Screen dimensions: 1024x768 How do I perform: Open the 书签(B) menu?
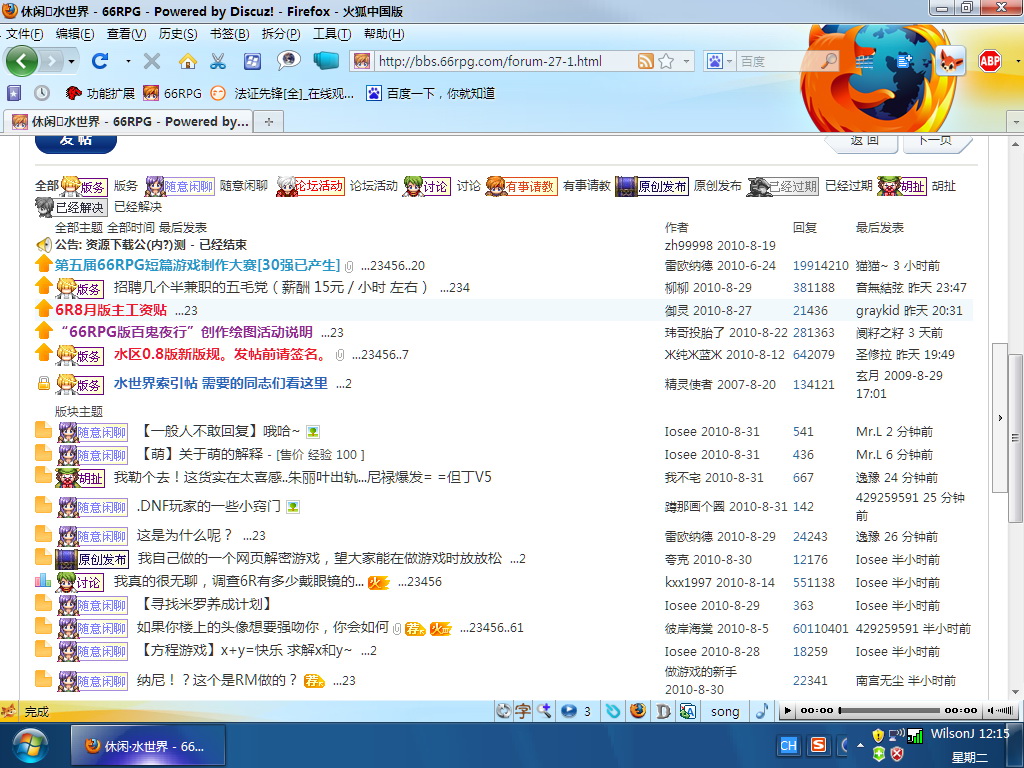click(x=229, y=34)
